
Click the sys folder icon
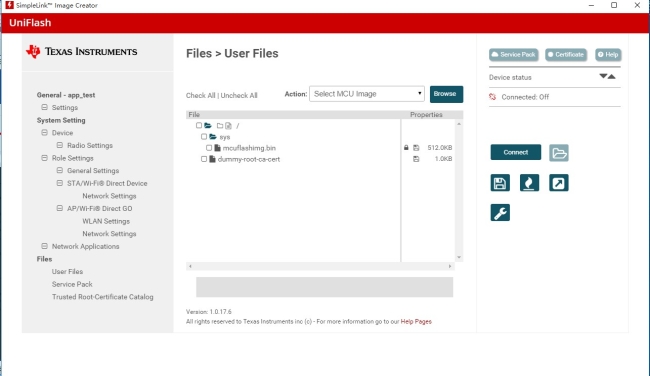(x=213, y=136)
